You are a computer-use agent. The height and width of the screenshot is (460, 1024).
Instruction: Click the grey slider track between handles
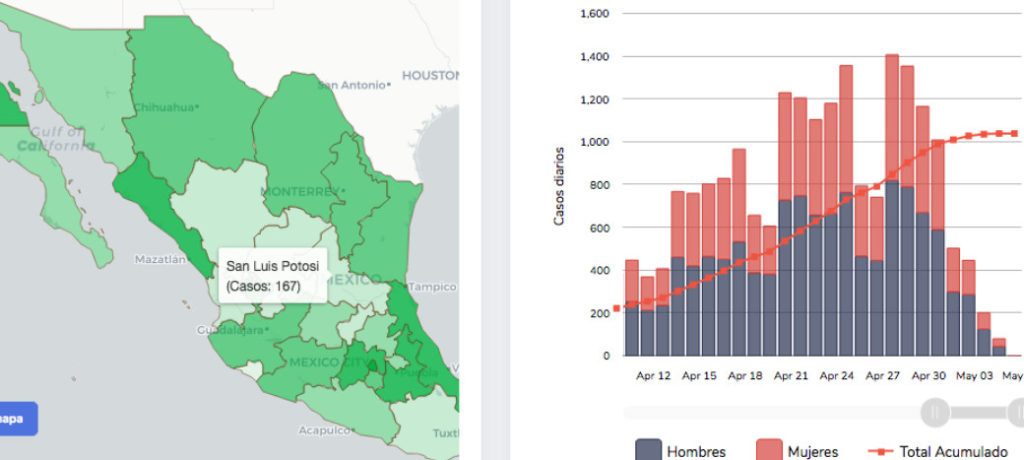[976, 411]
